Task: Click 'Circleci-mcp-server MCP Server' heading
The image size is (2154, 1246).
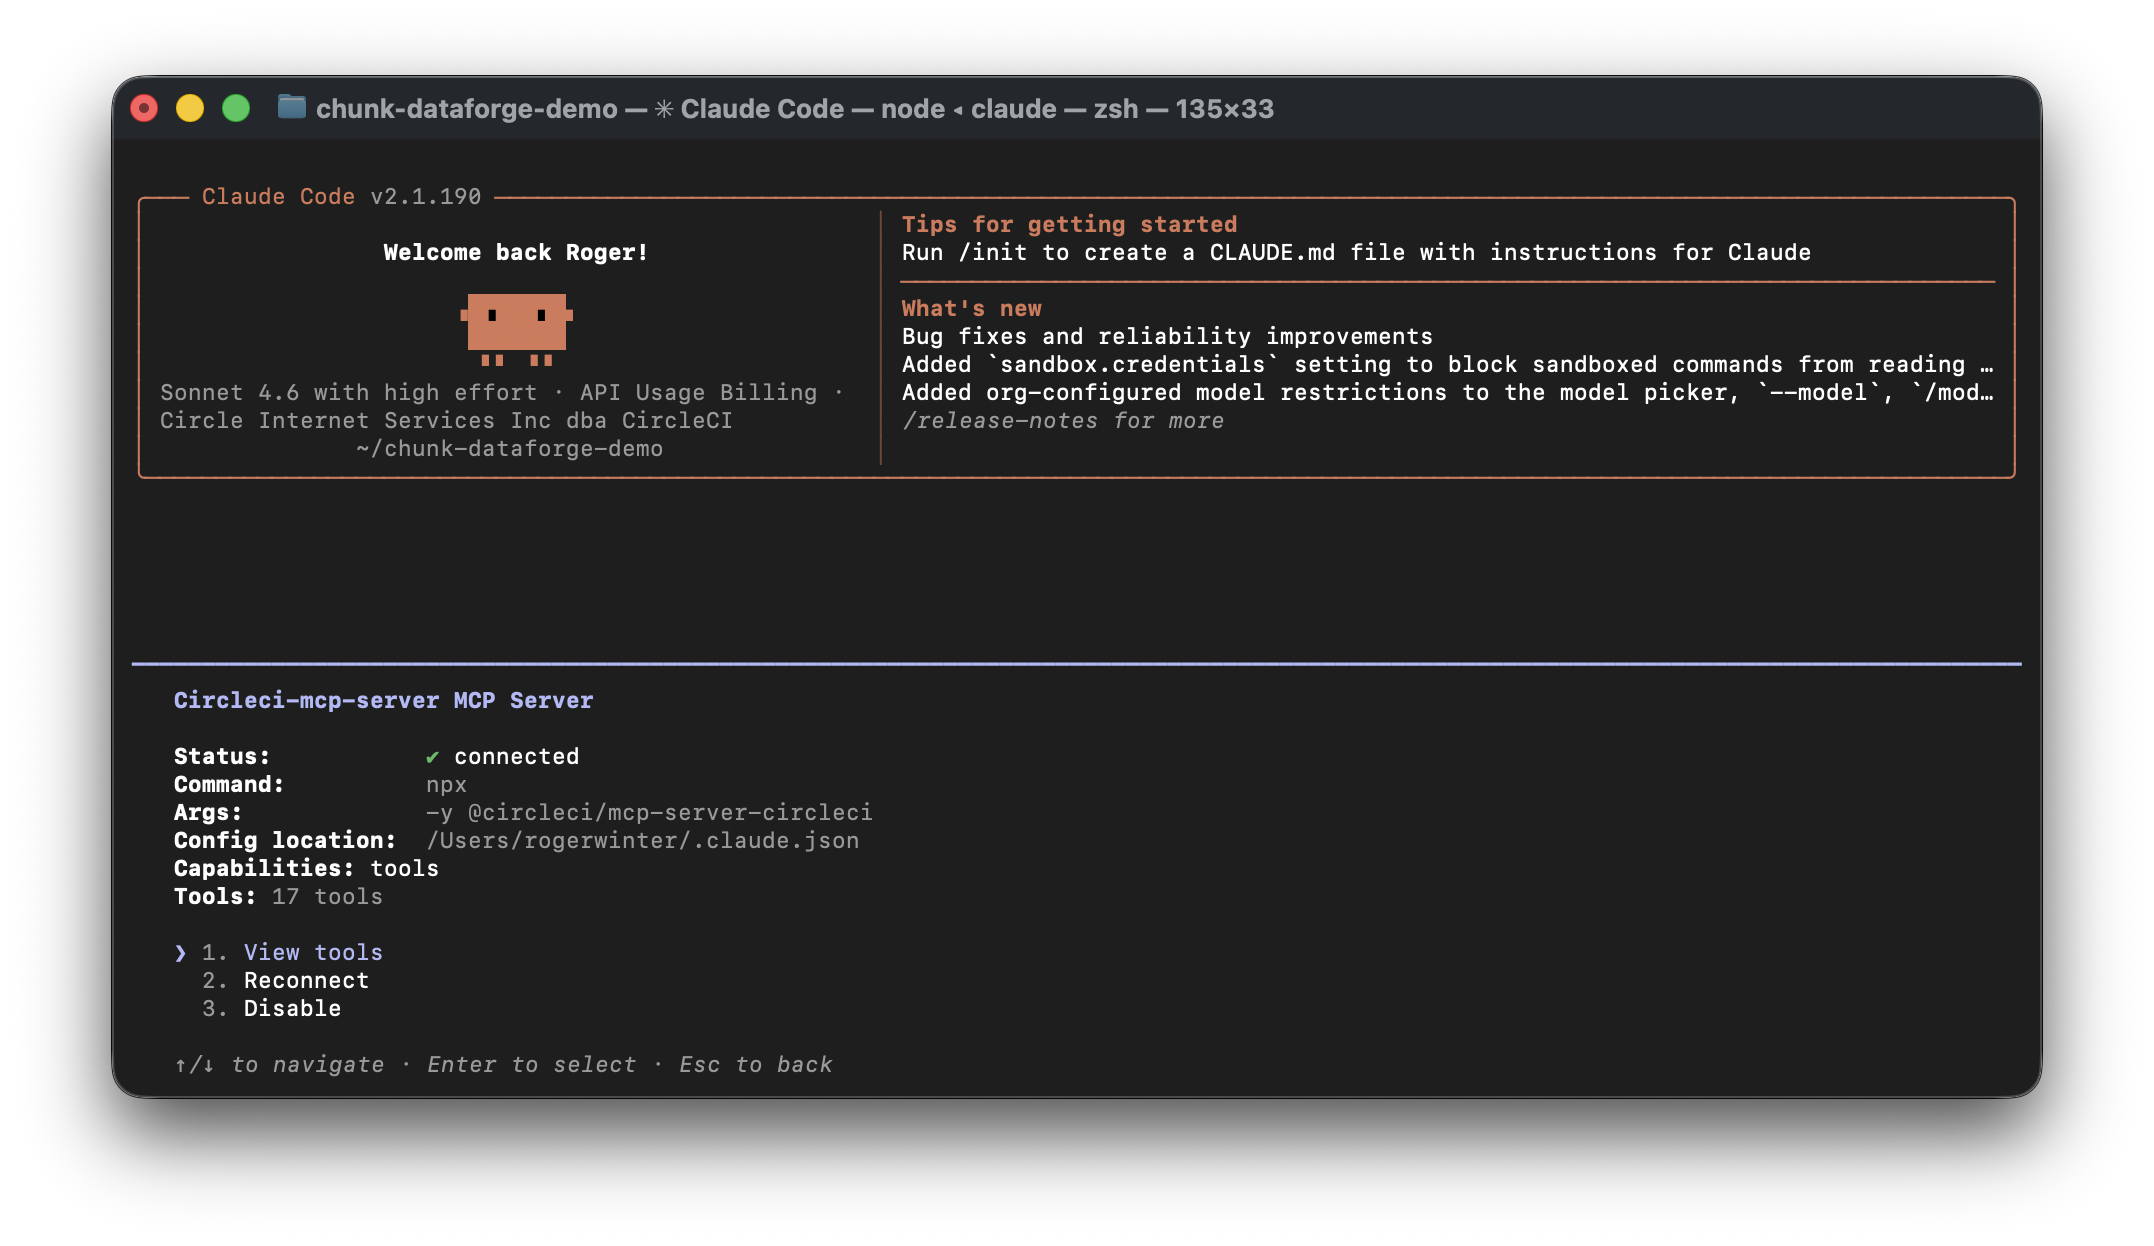Action: pos(383,700)
